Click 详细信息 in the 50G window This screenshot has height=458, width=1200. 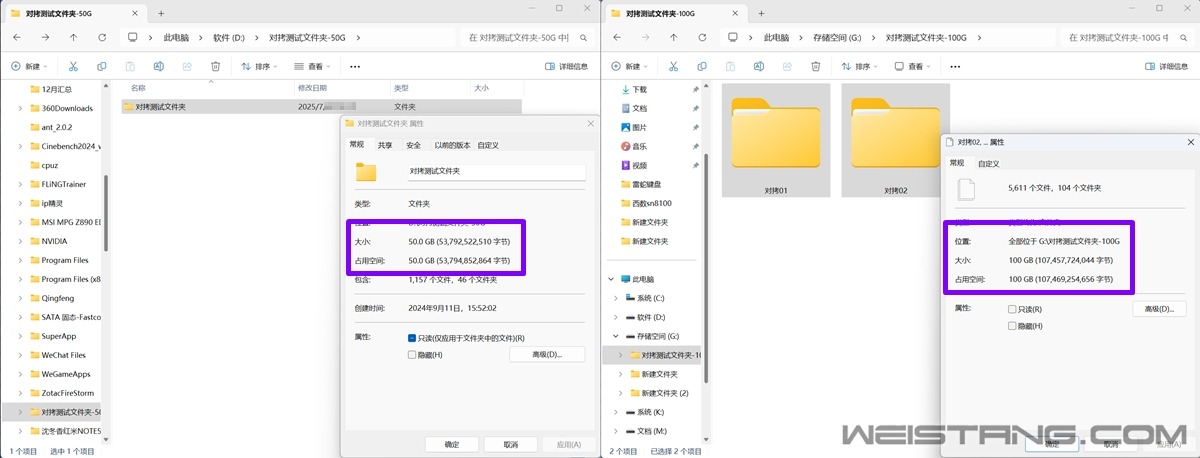(x=566, y=67)
